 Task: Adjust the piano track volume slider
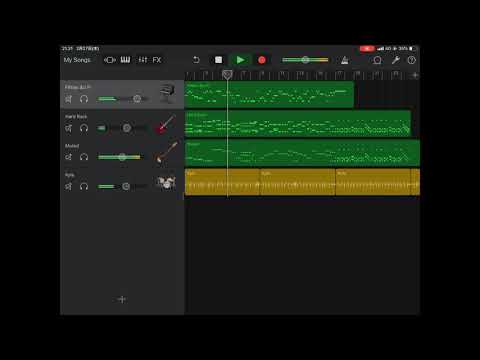coord(123,99)
